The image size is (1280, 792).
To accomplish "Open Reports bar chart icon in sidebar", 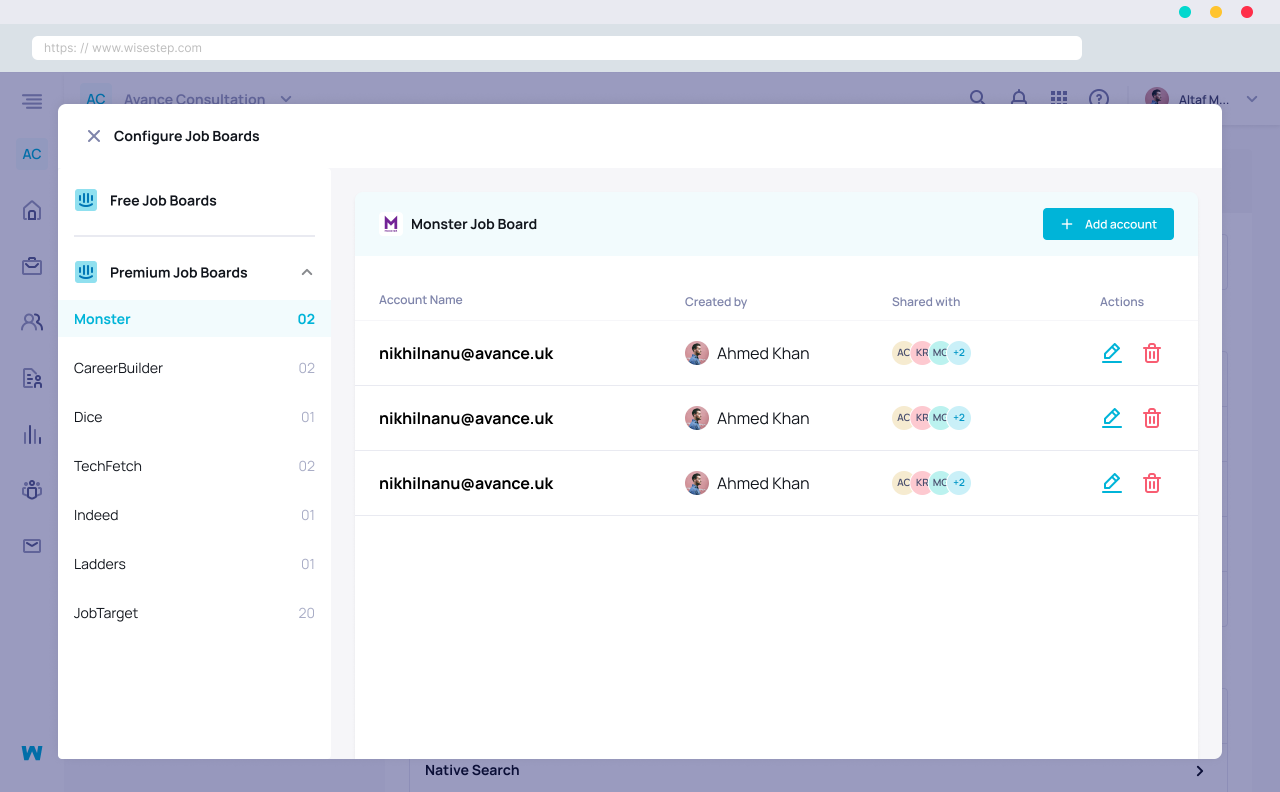I will click(x=32, y=434).
